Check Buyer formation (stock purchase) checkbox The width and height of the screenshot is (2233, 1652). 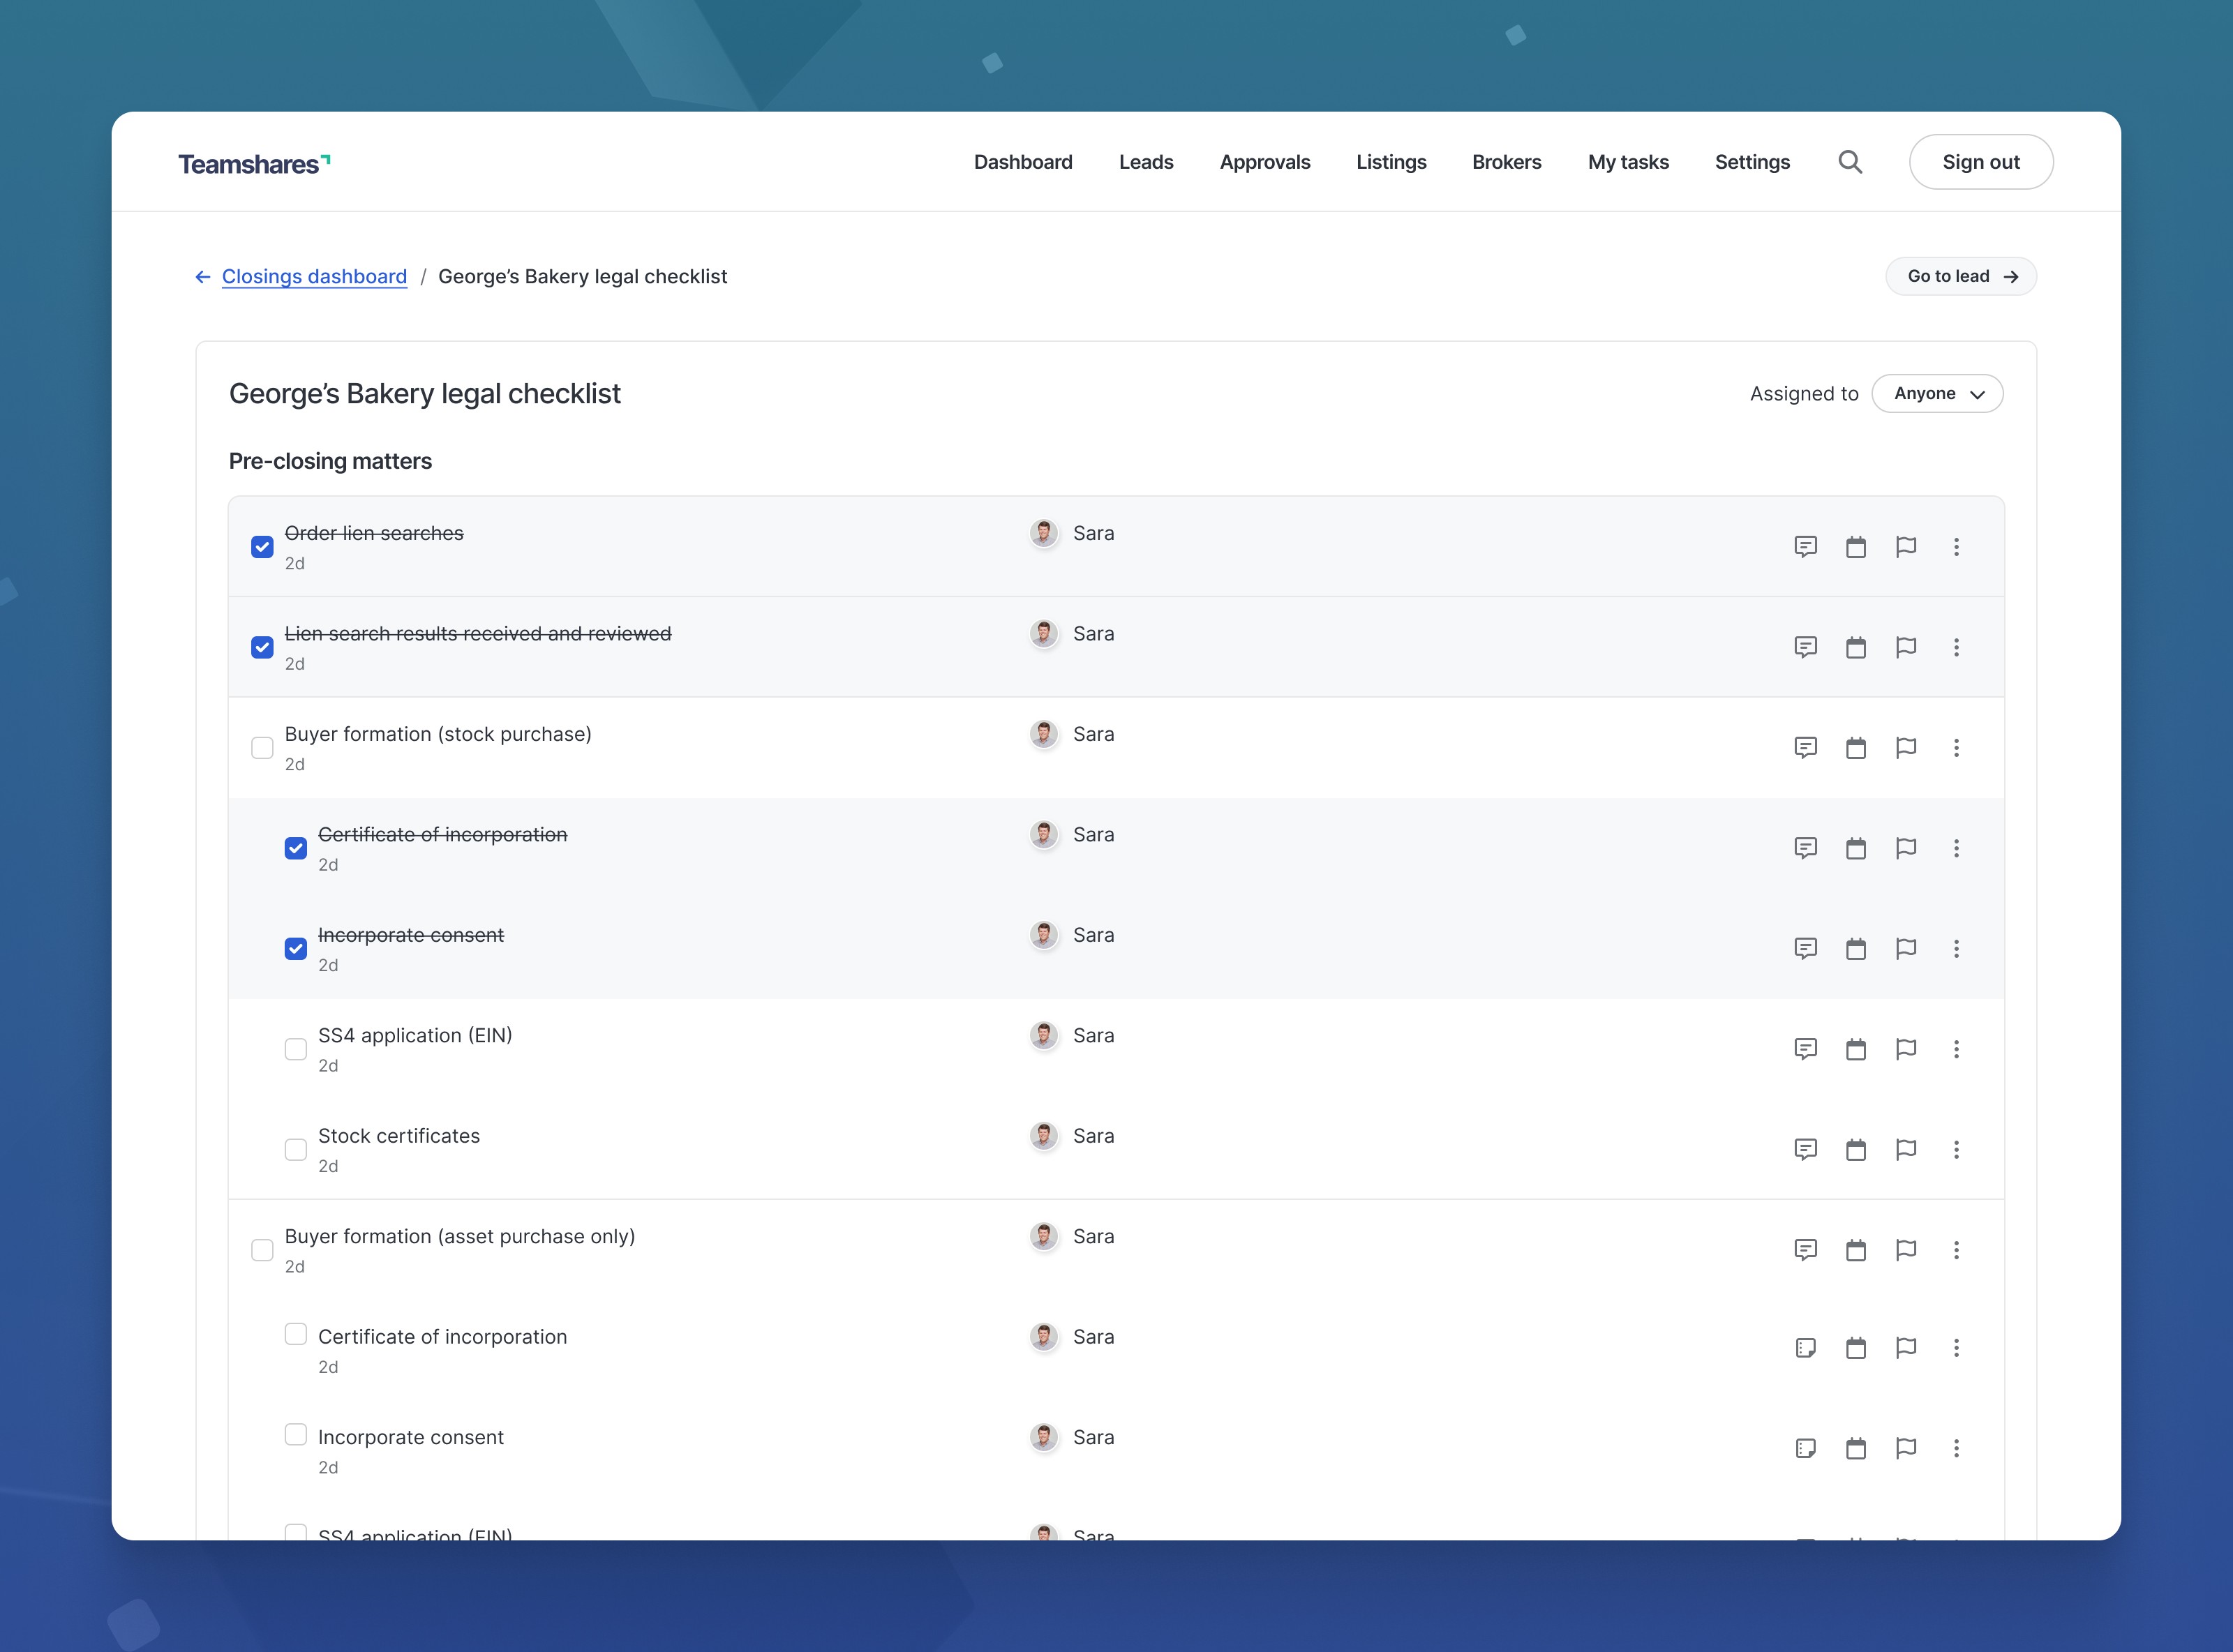262,748
